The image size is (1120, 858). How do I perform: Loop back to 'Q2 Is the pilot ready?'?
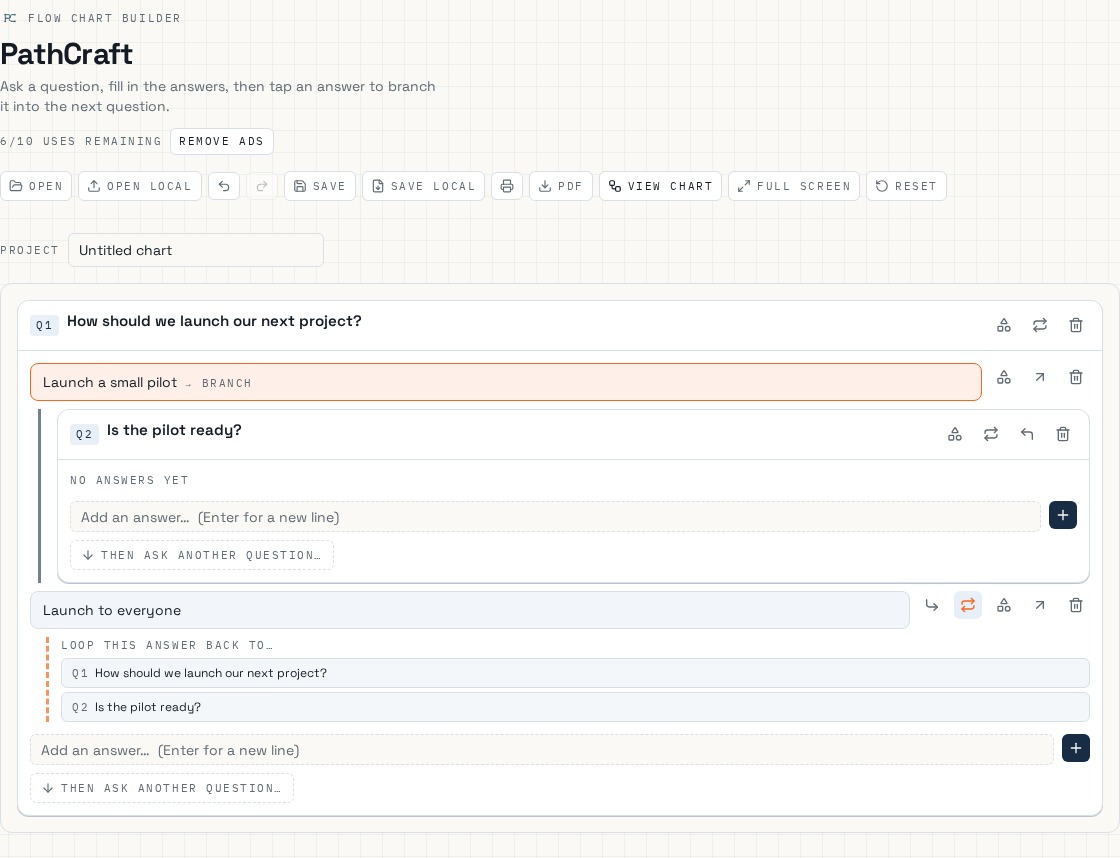coord(575,707)
